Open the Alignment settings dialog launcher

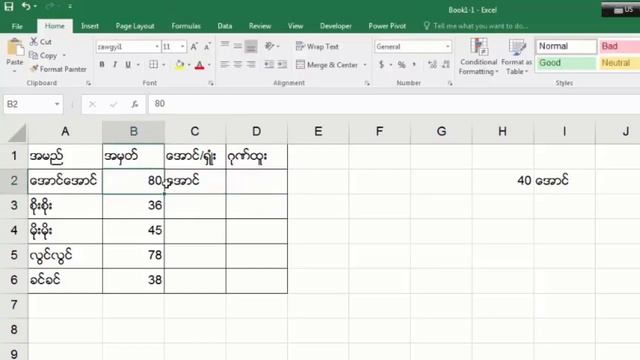tap(367, 83)
